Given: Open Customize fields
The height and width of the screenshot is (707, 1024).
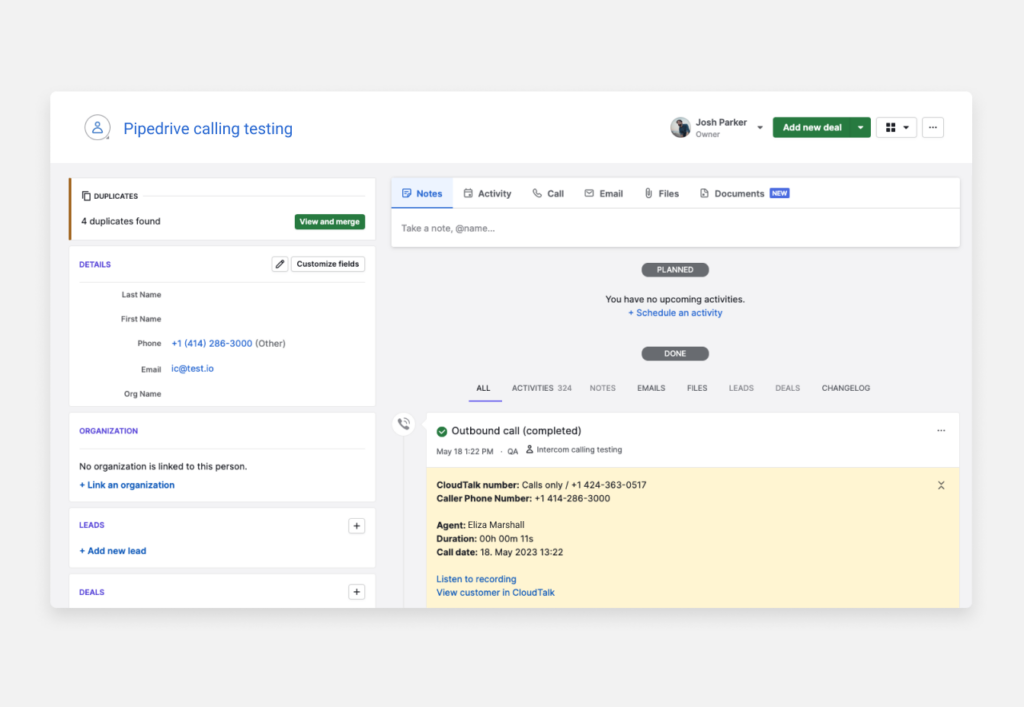Looking at the screenshot, I should (x=328, y=264).
